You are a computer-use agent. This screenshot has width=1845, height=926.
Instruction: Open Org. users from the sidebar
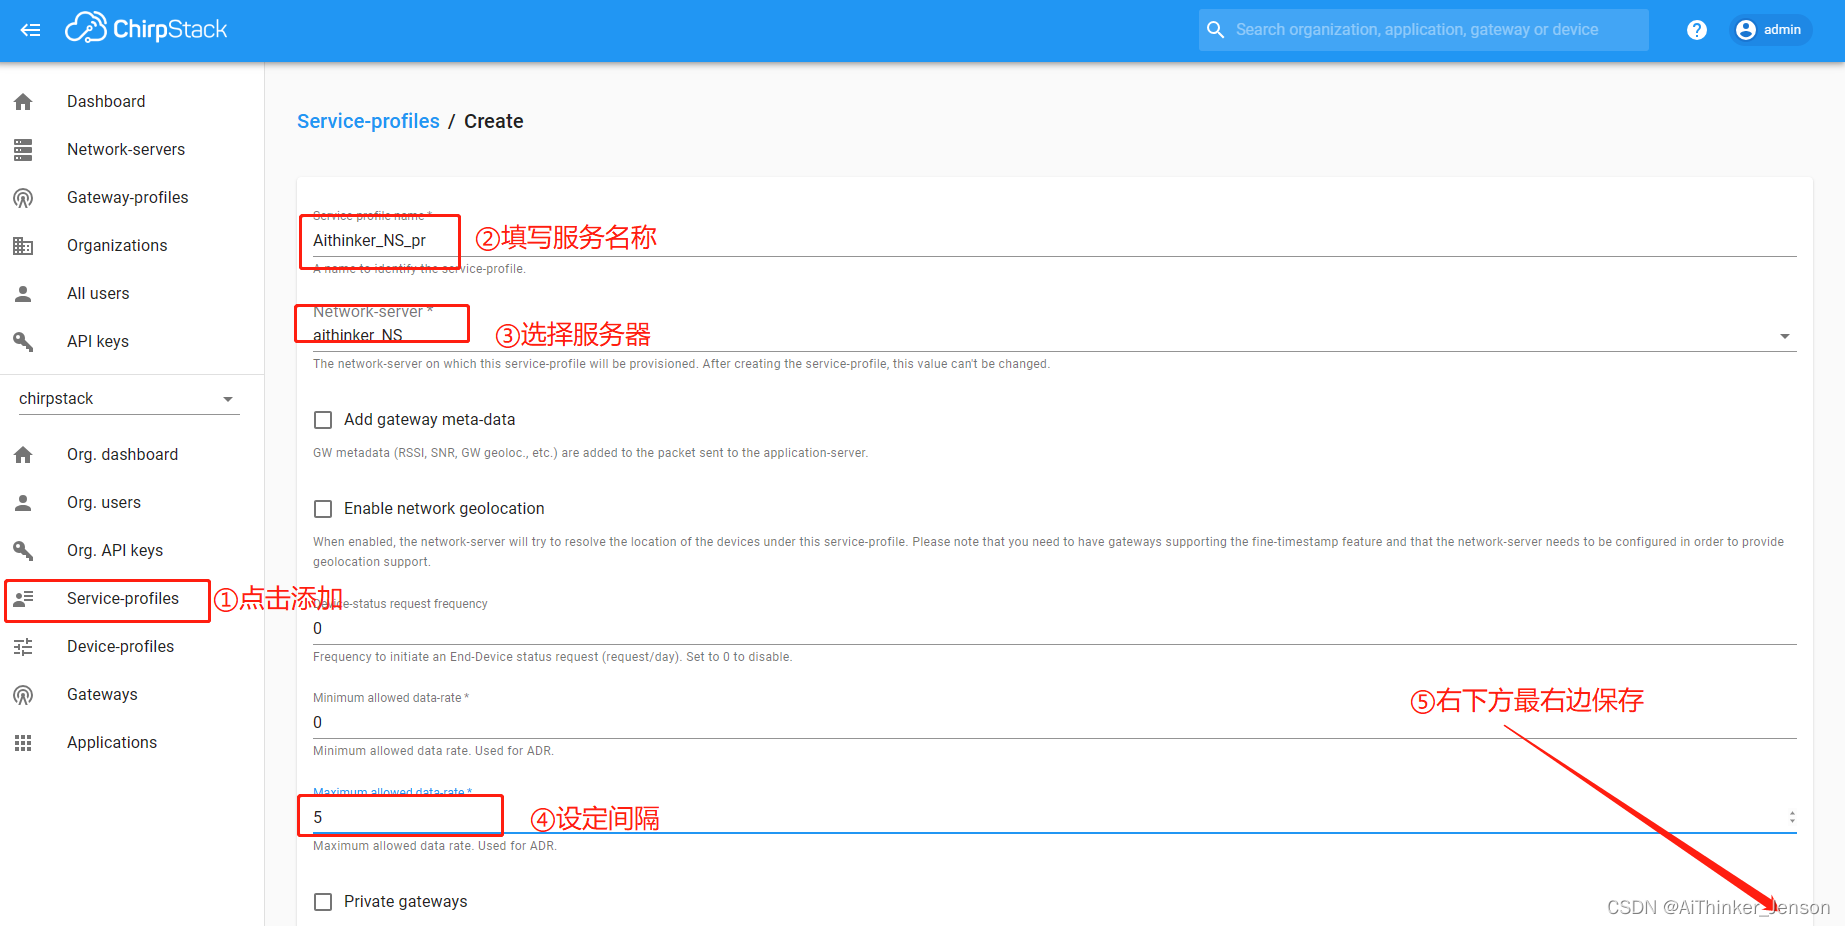pos(103,502)
